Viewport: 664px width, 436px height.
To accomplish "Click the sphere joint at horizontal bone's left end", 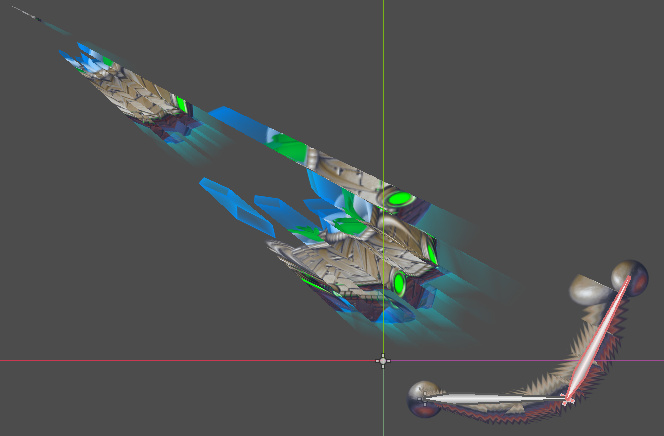I will [x=422, y=396].
